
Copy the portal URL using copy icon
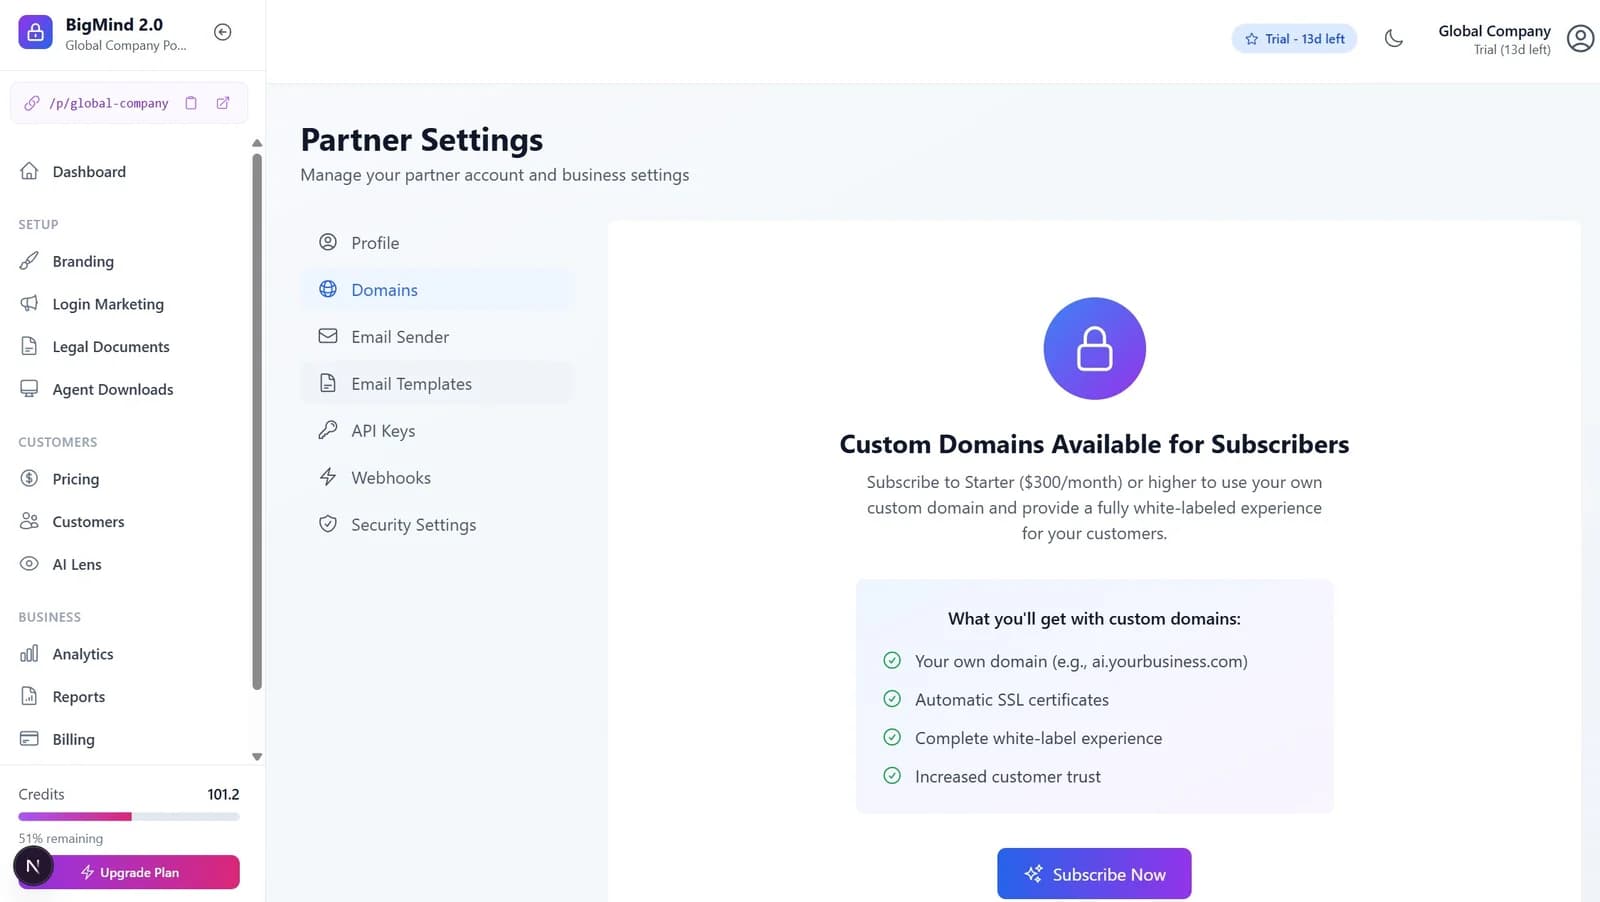click(191, 103)
